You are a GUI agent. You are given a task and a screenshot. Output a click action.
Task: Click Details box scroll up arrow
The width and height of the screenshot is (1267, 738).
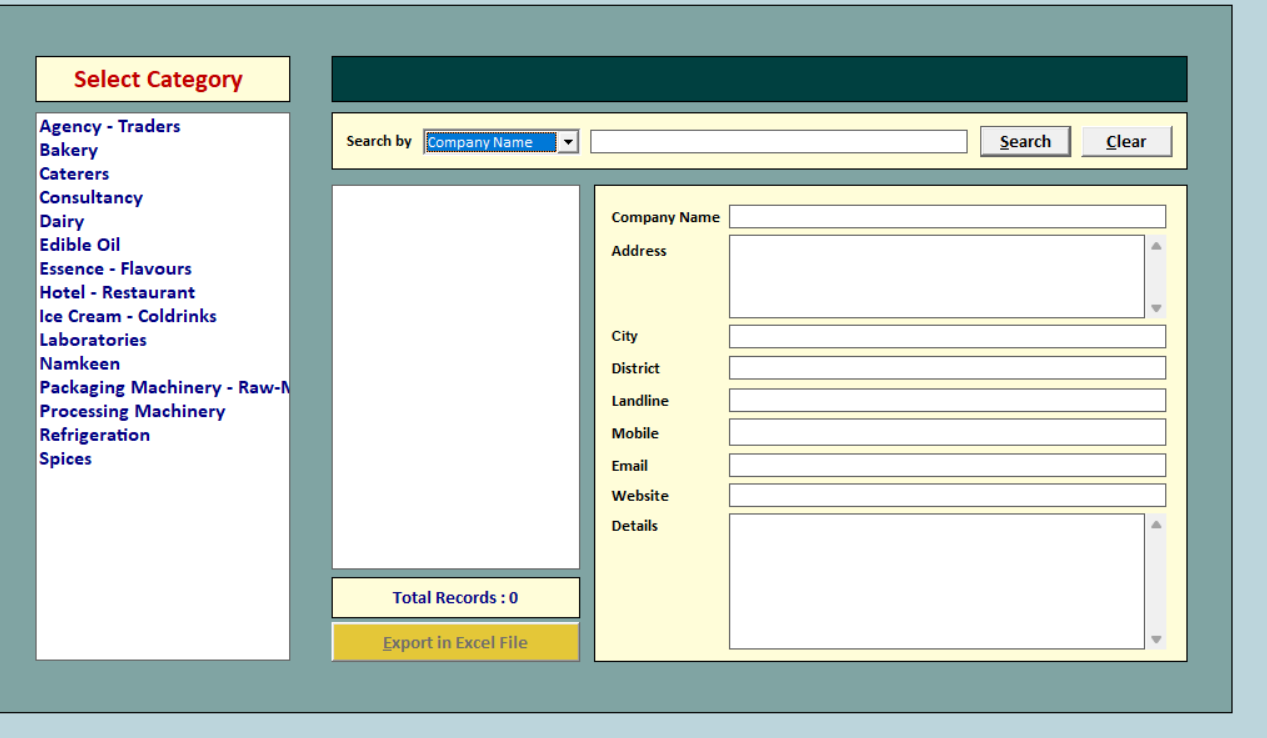point(1156,524)
